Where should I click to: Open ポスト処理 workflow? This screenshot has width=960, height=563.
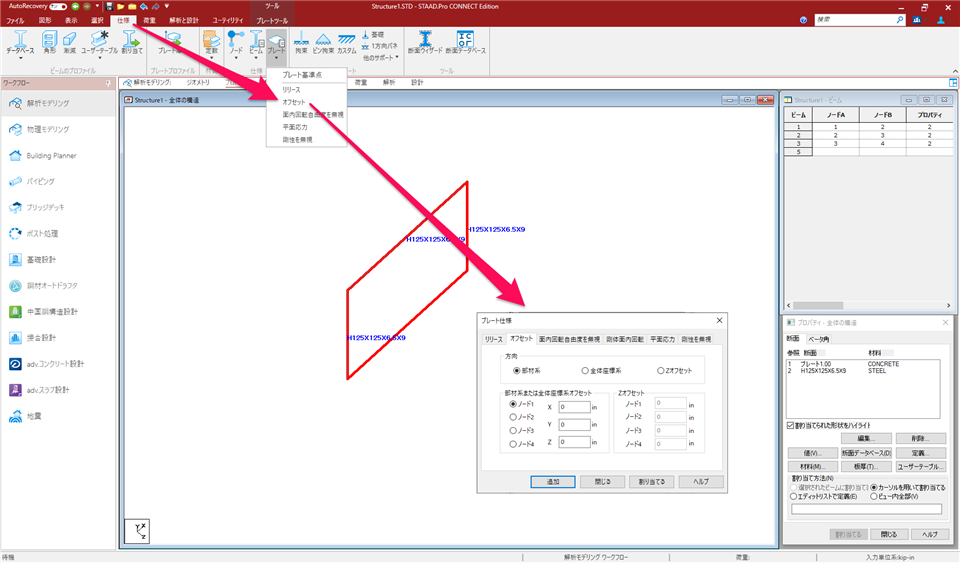click(58, 234)
